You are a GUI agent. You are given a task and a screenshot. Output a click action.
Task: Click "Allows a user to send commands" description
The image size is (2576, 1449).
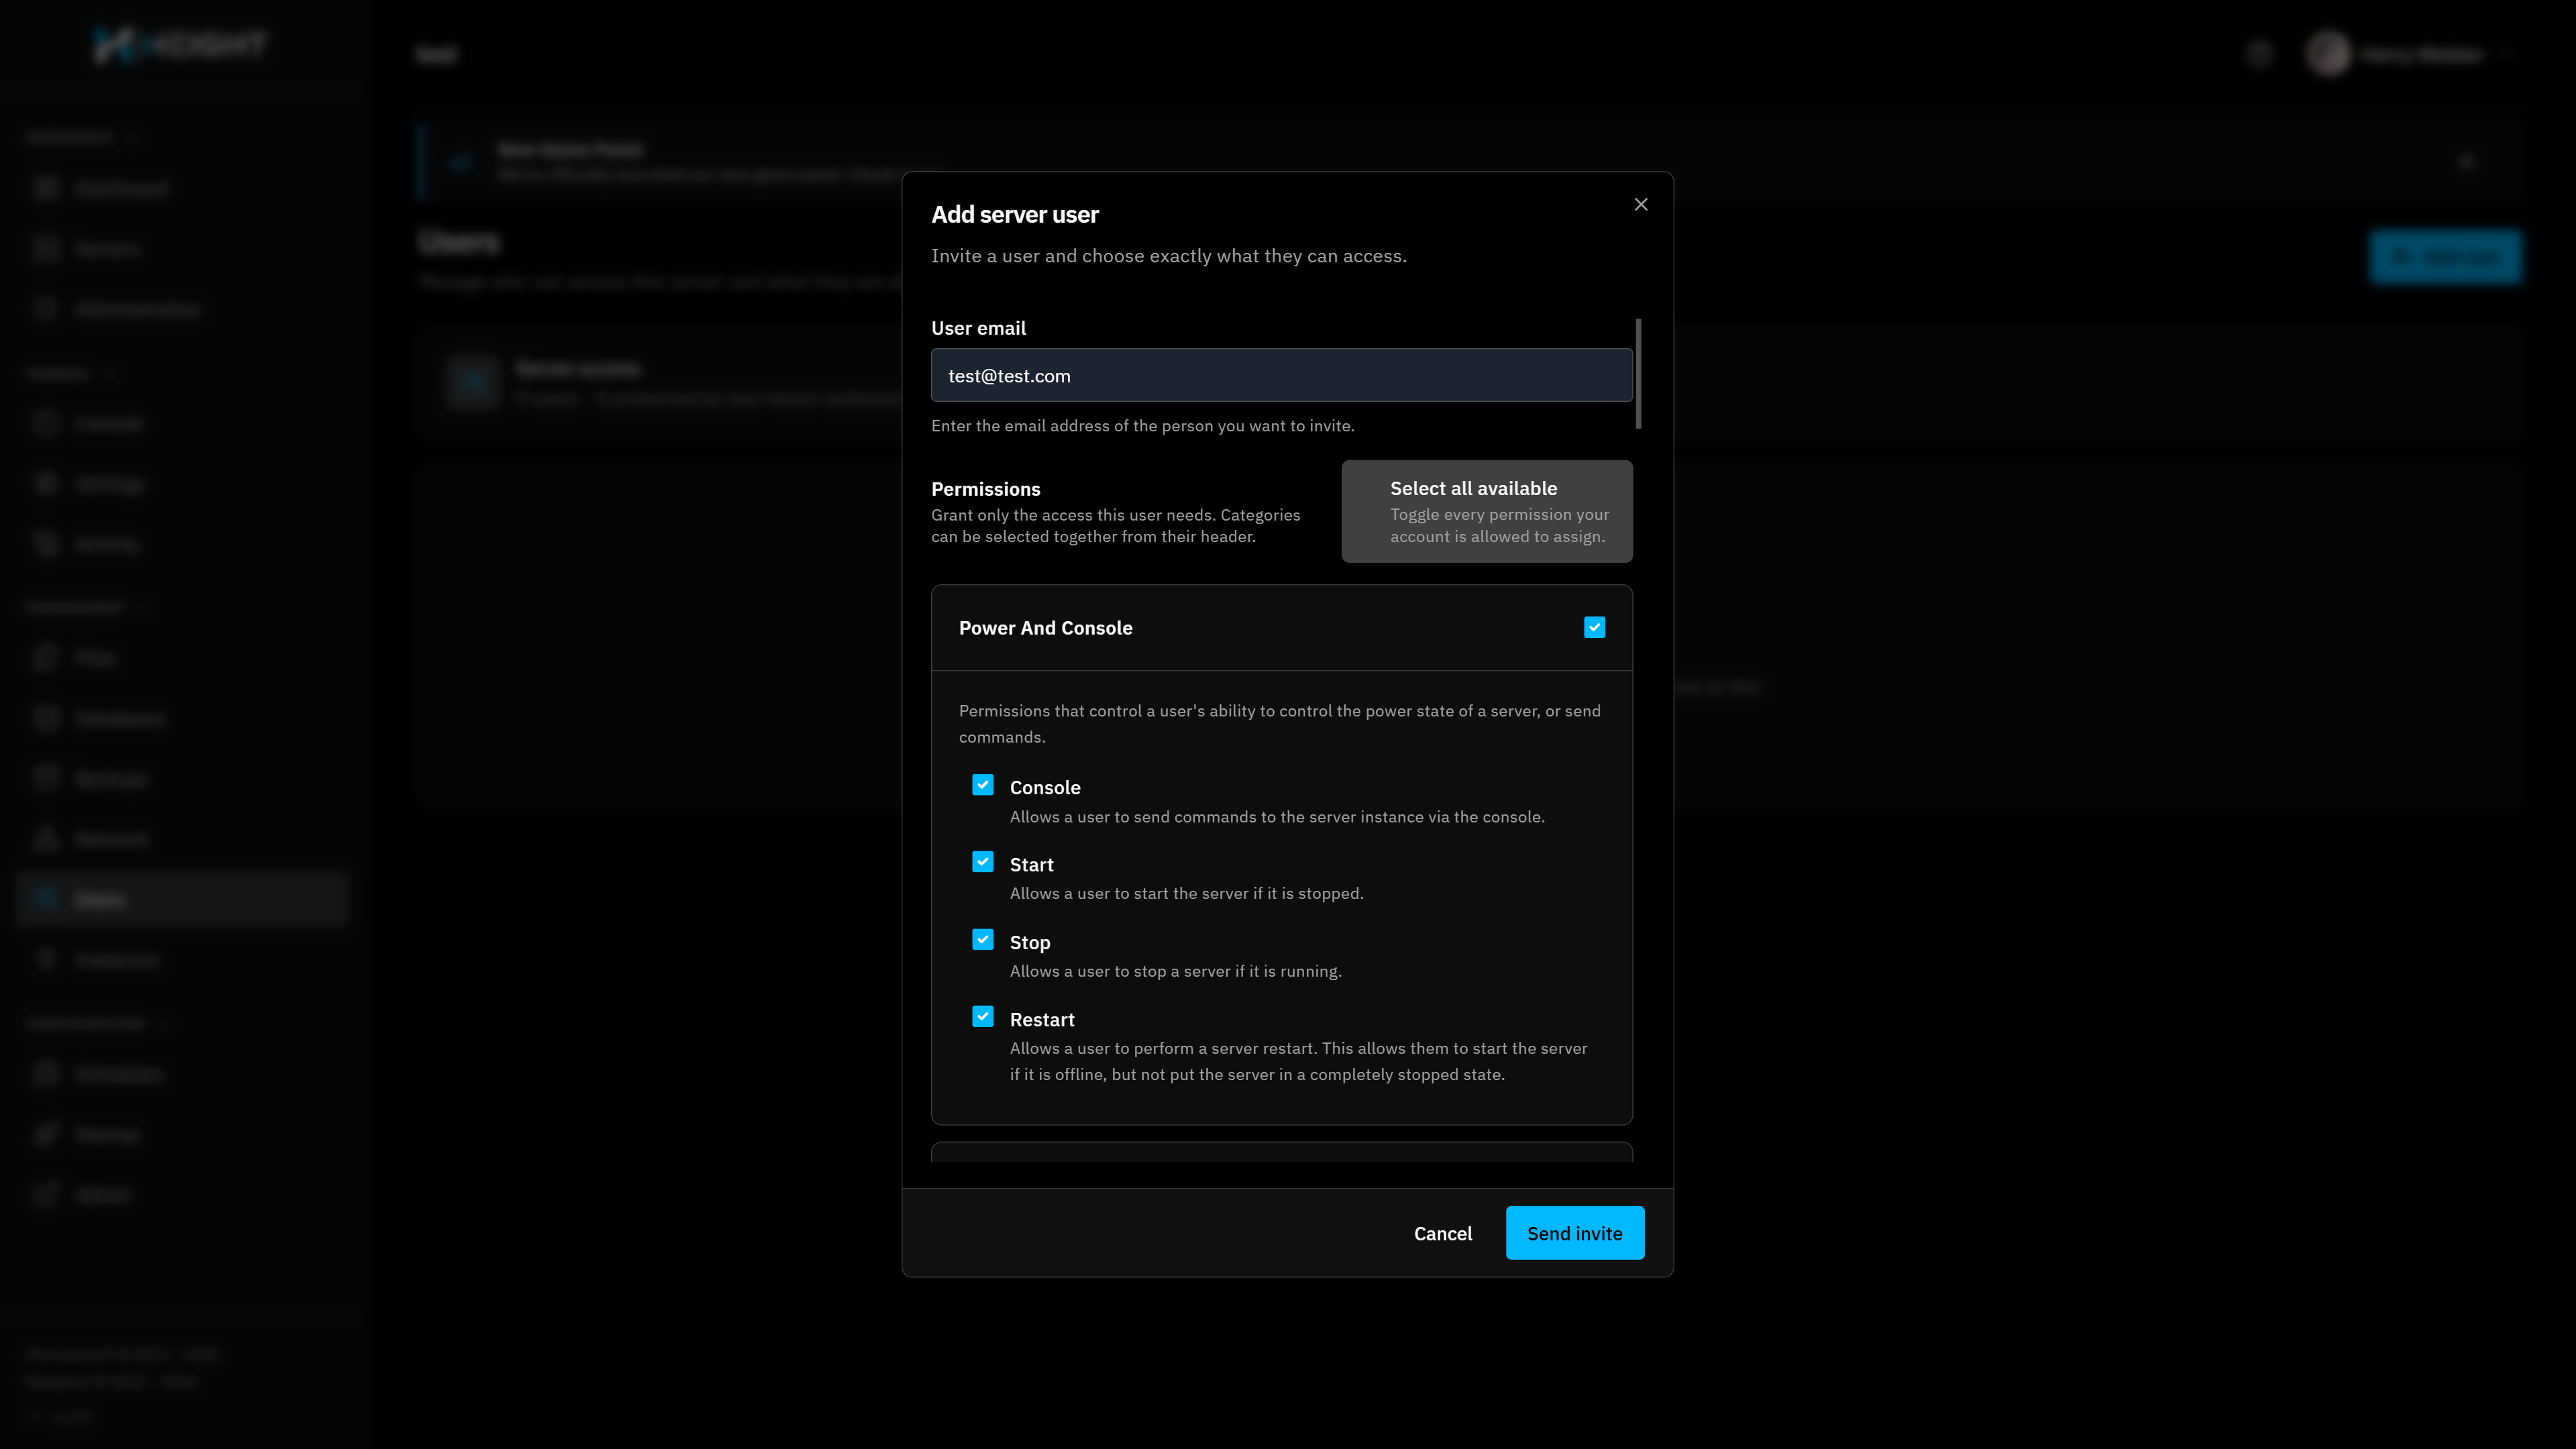(1277, 817)
